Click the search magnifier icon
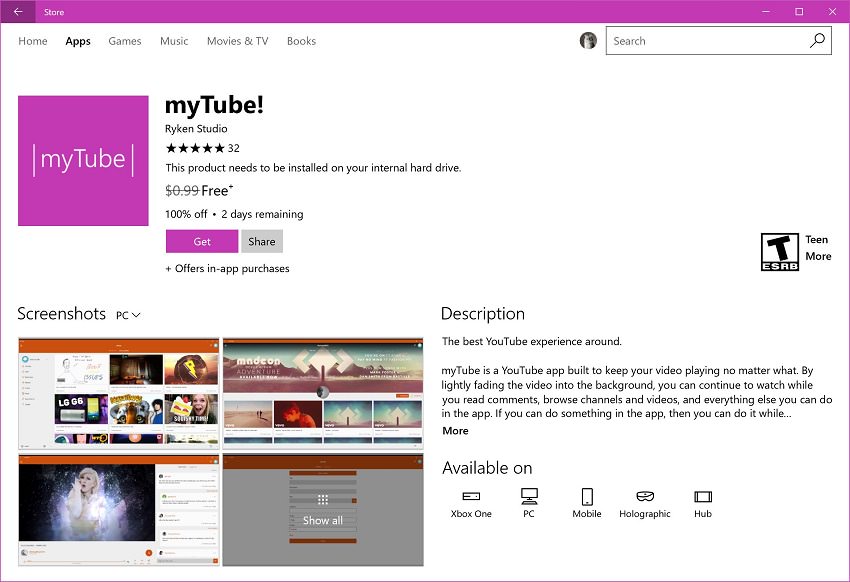 click(817, 41)
